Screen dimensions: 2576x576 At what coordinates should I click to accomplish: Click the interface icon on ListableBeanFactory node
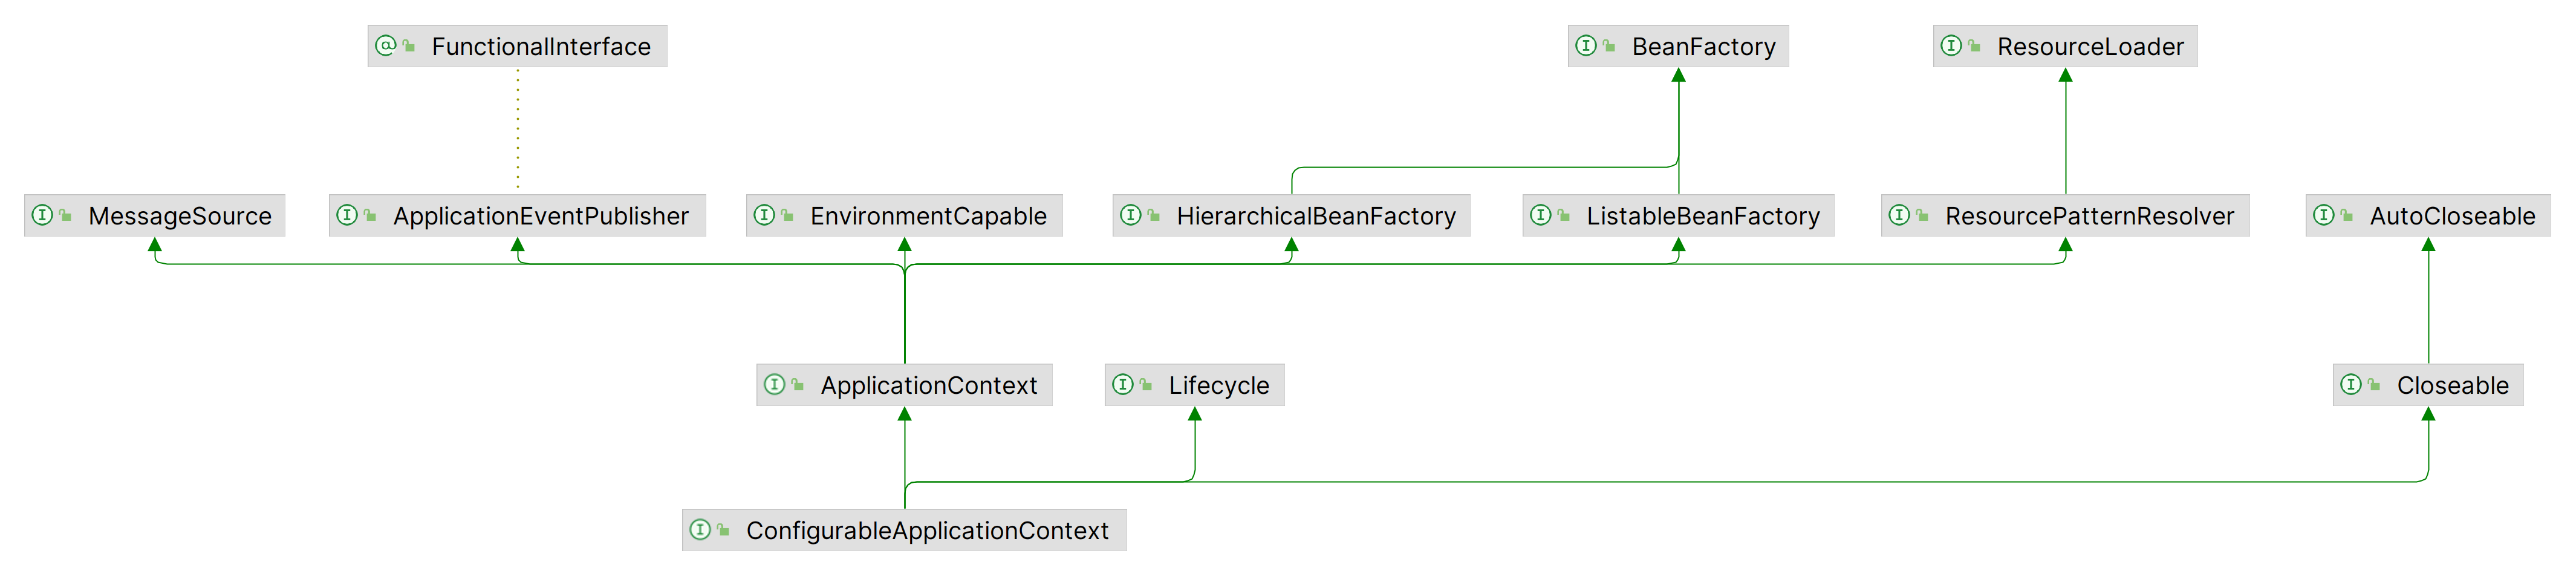coord(1540,215)
